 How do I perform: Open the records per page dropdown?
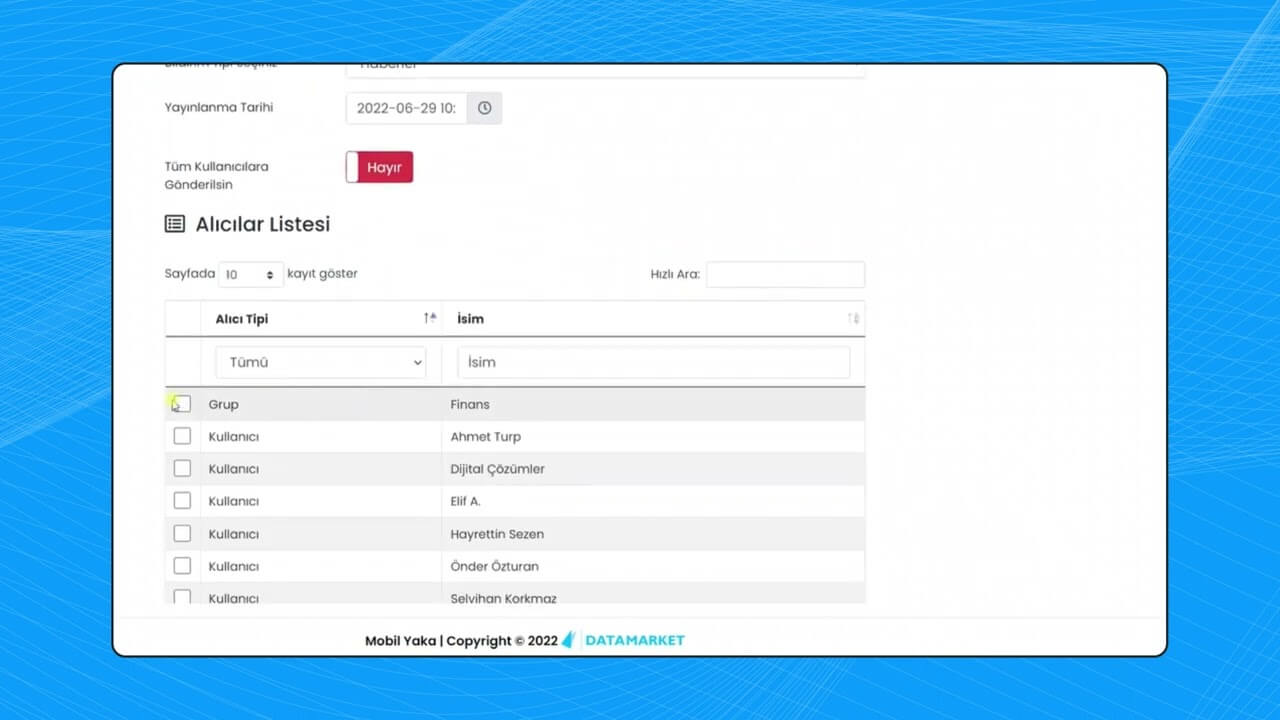click(x=250, y=274)
